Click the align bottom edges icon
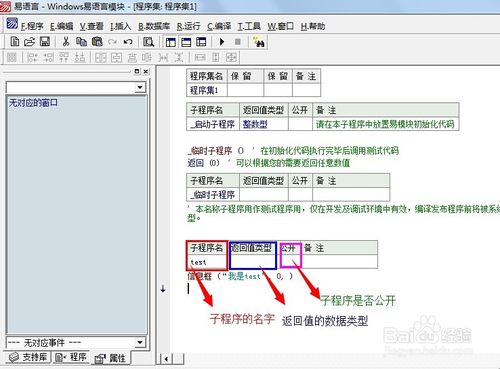This screenshot has height=369, width=500. point(80,58)
